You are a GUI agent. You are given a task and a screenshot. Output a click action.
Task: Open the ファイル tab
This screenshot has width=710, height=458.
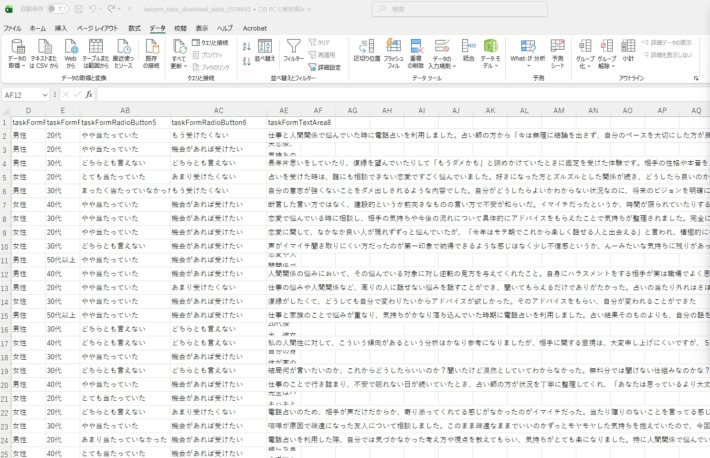tap(12, 28)
